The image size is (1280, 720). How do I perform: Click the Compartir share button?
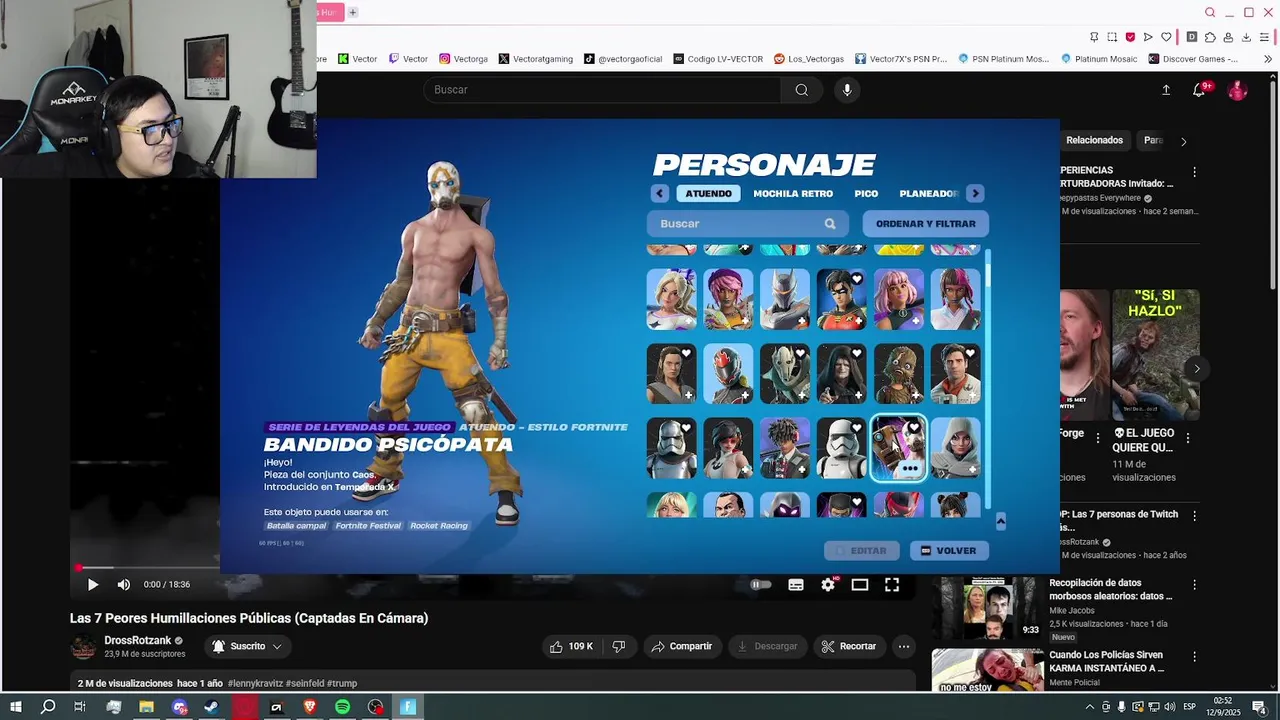pos(682,647)
